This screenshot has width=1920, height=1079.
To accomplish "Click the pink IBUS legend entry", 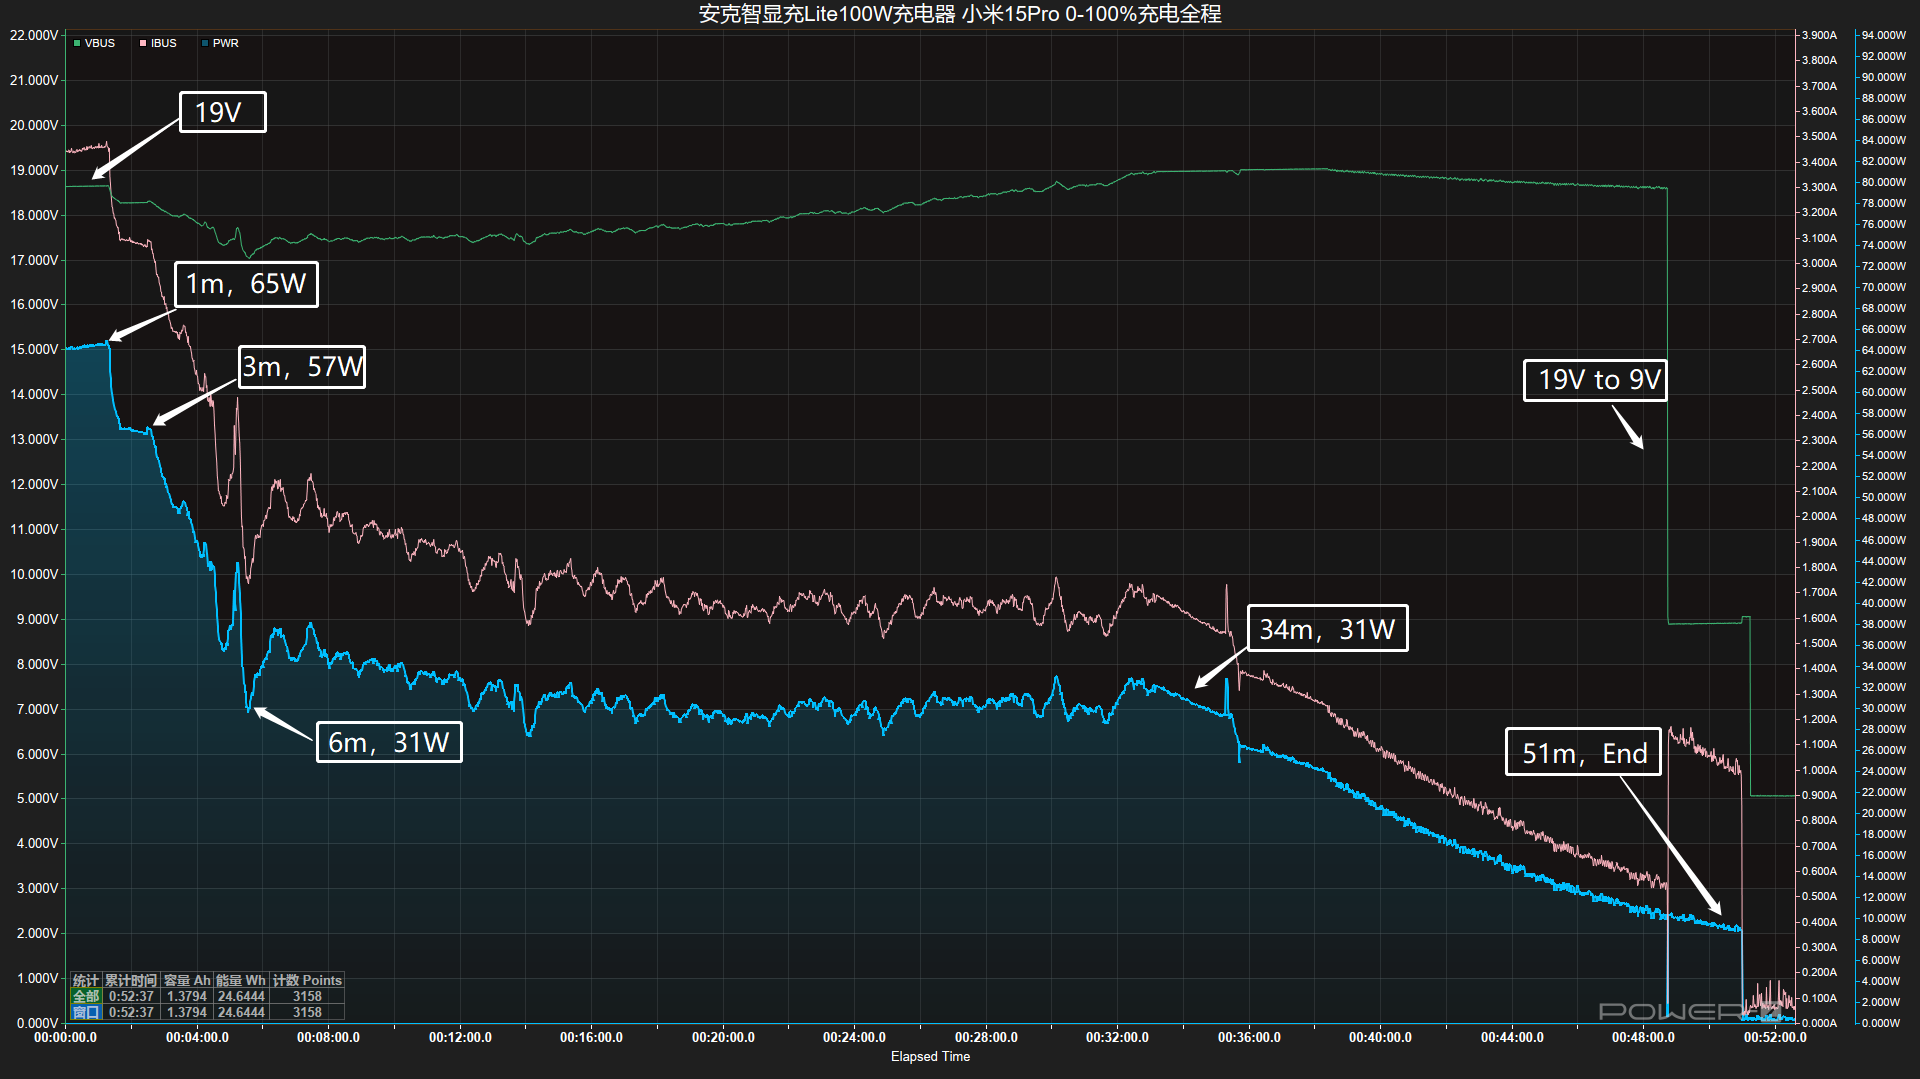I will coord(158,43).
